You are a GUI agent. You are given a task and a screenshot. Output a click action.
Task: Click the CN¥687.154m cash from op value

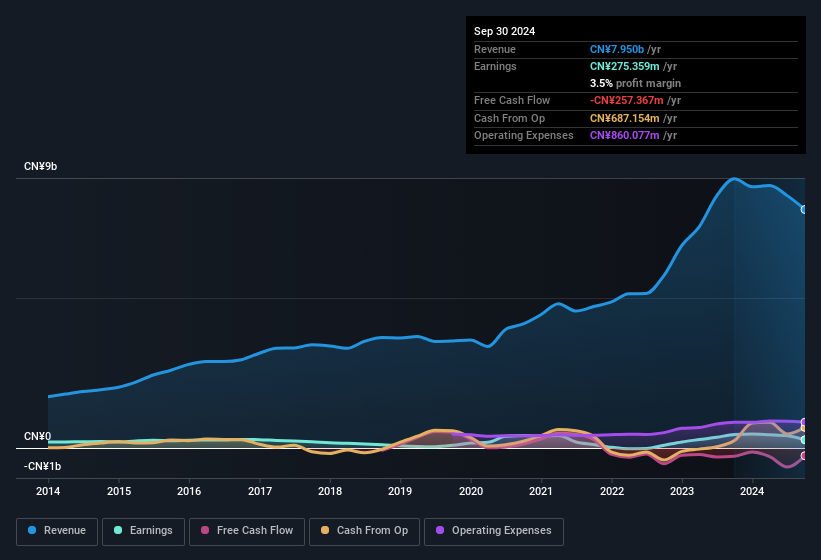point(624,118)
